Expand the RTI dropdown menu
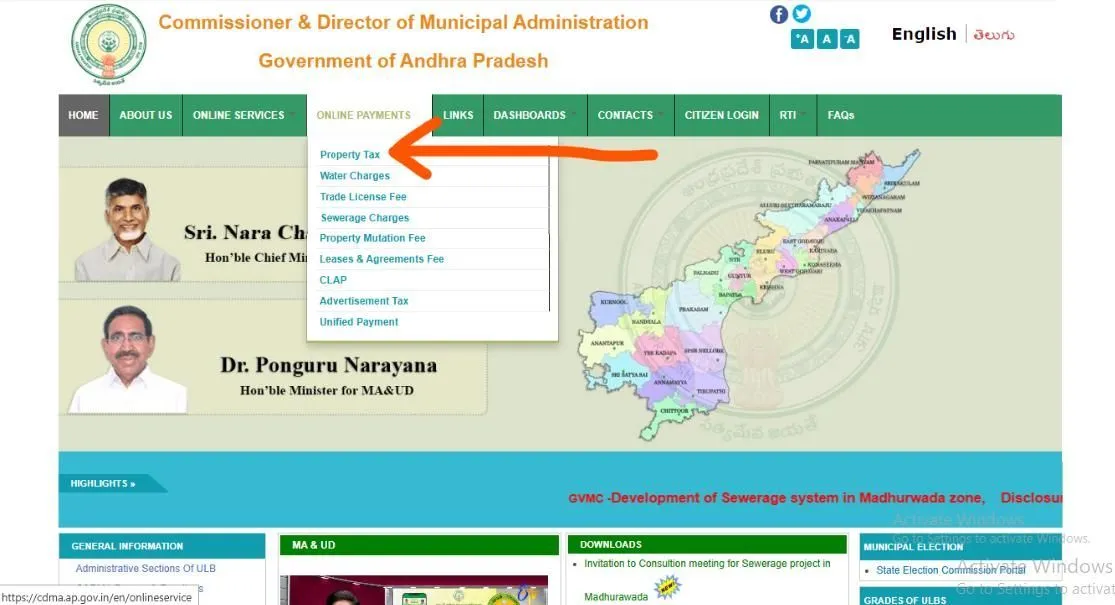The image size is (1115, 605). [x=788, y=114]
